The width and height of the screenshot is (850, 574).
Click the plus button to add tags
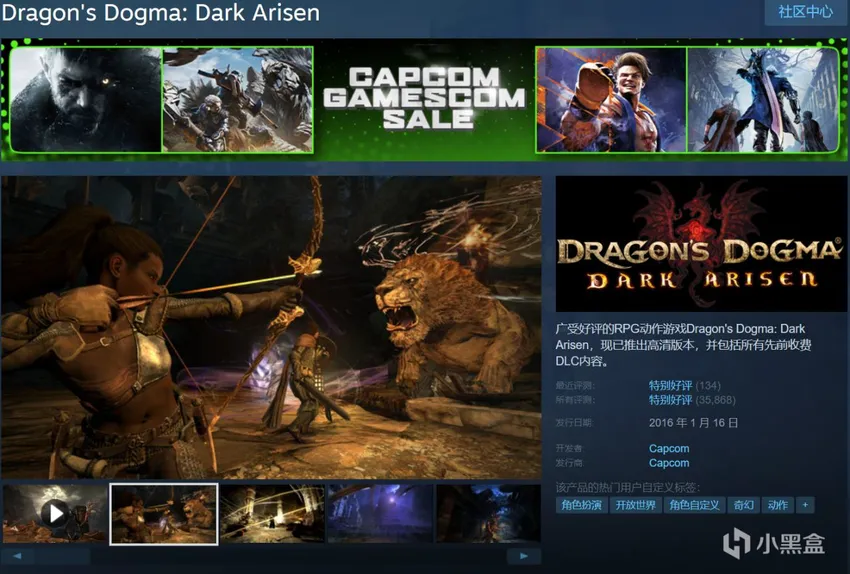(805, 505)
